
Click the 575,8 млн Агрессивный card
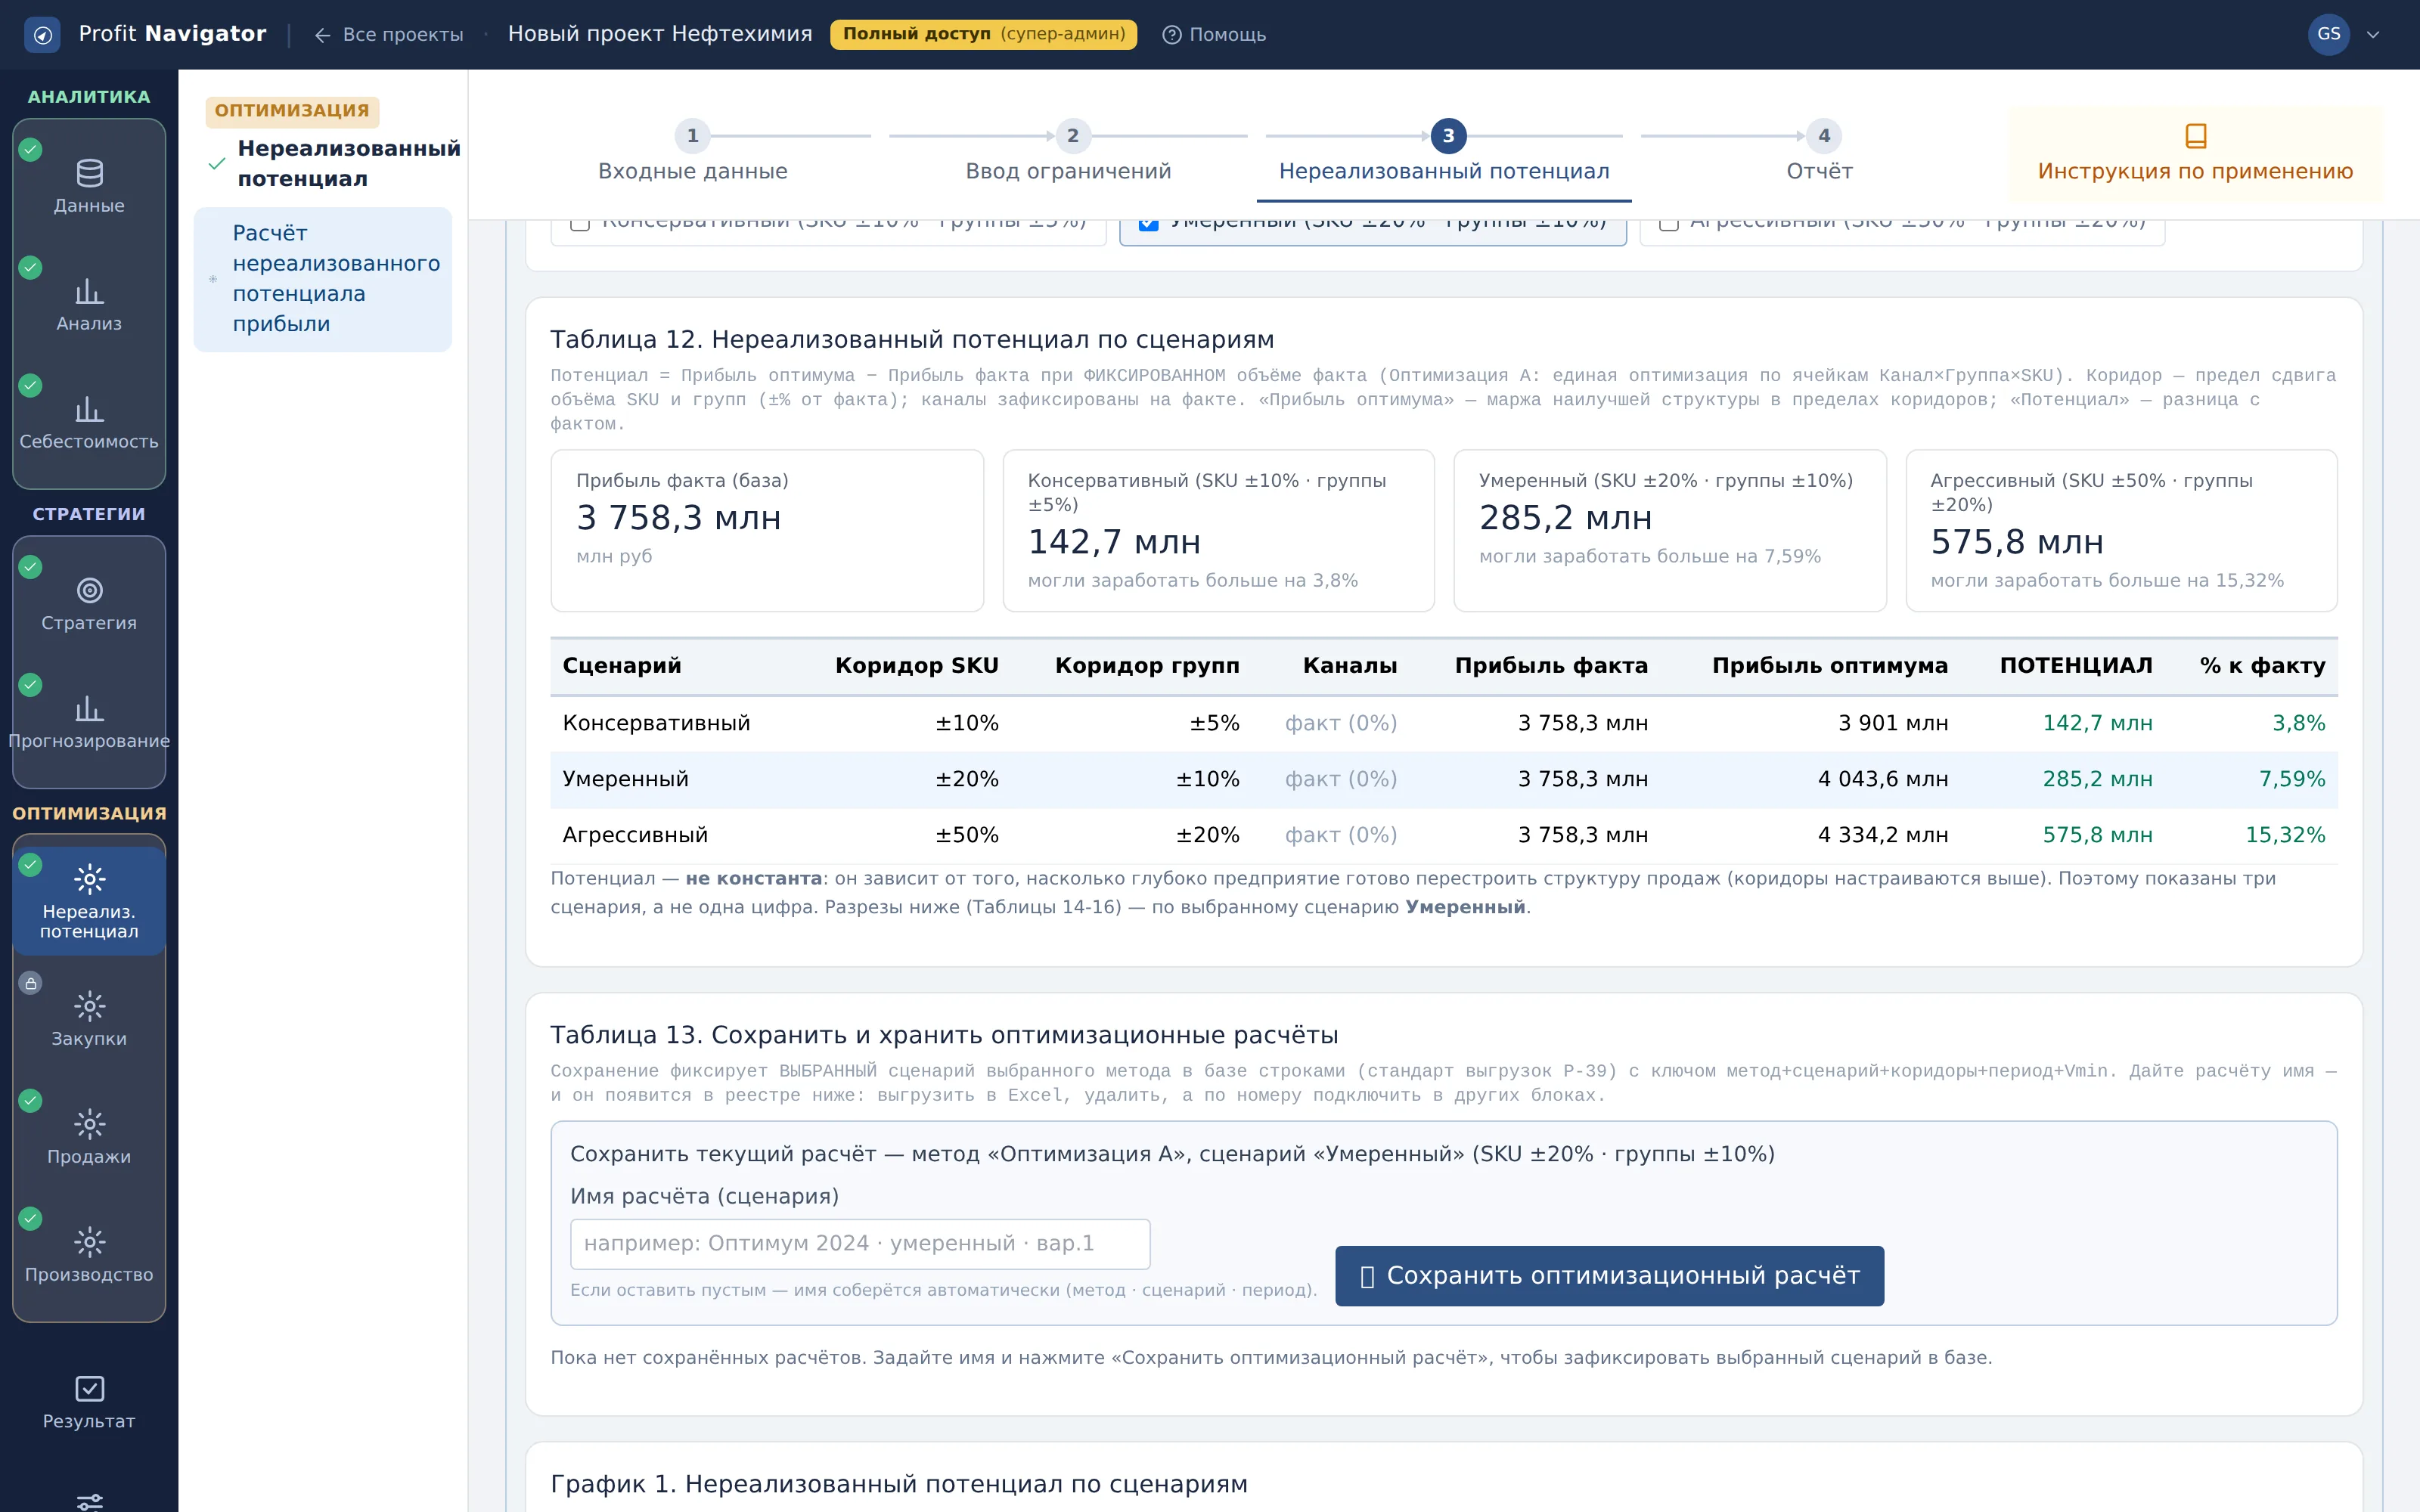(x=2121, y=530)
